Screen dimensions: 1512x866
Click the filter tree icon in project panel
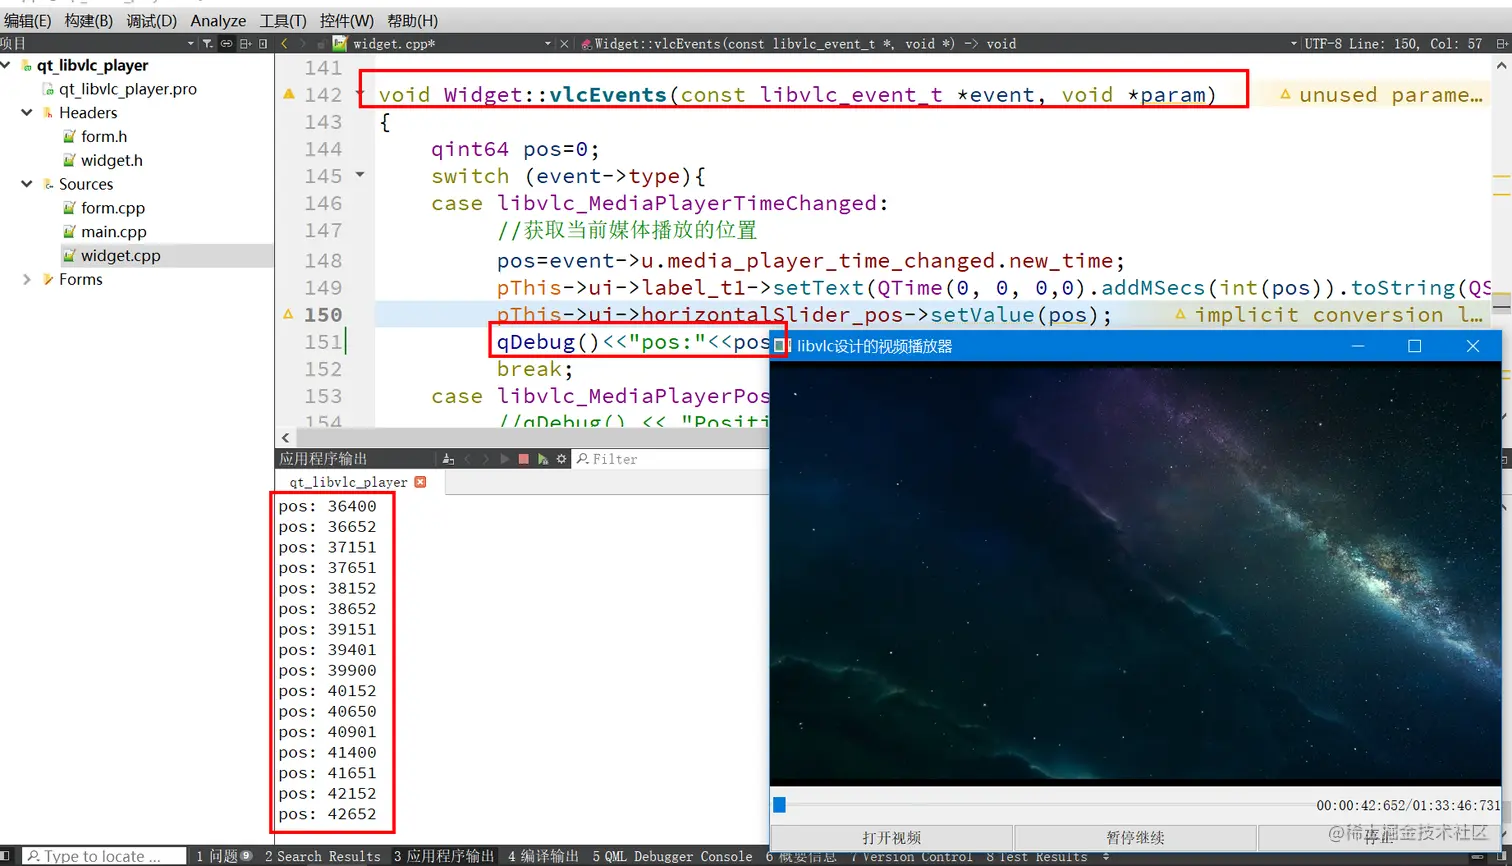tap(207, 44)
